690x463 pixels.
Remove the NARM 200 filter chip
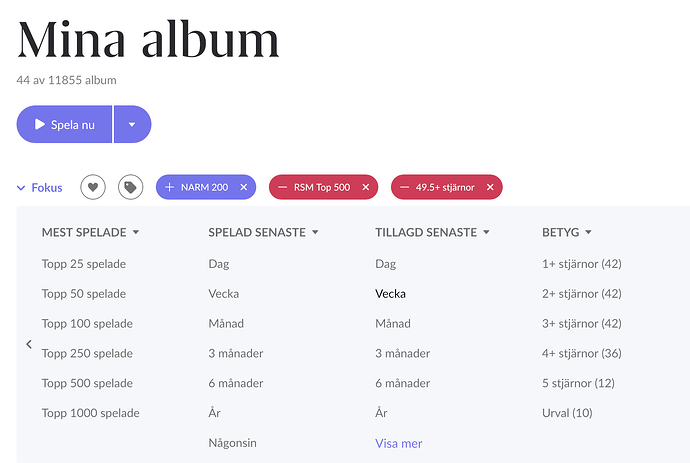click(x=244, y=187)
